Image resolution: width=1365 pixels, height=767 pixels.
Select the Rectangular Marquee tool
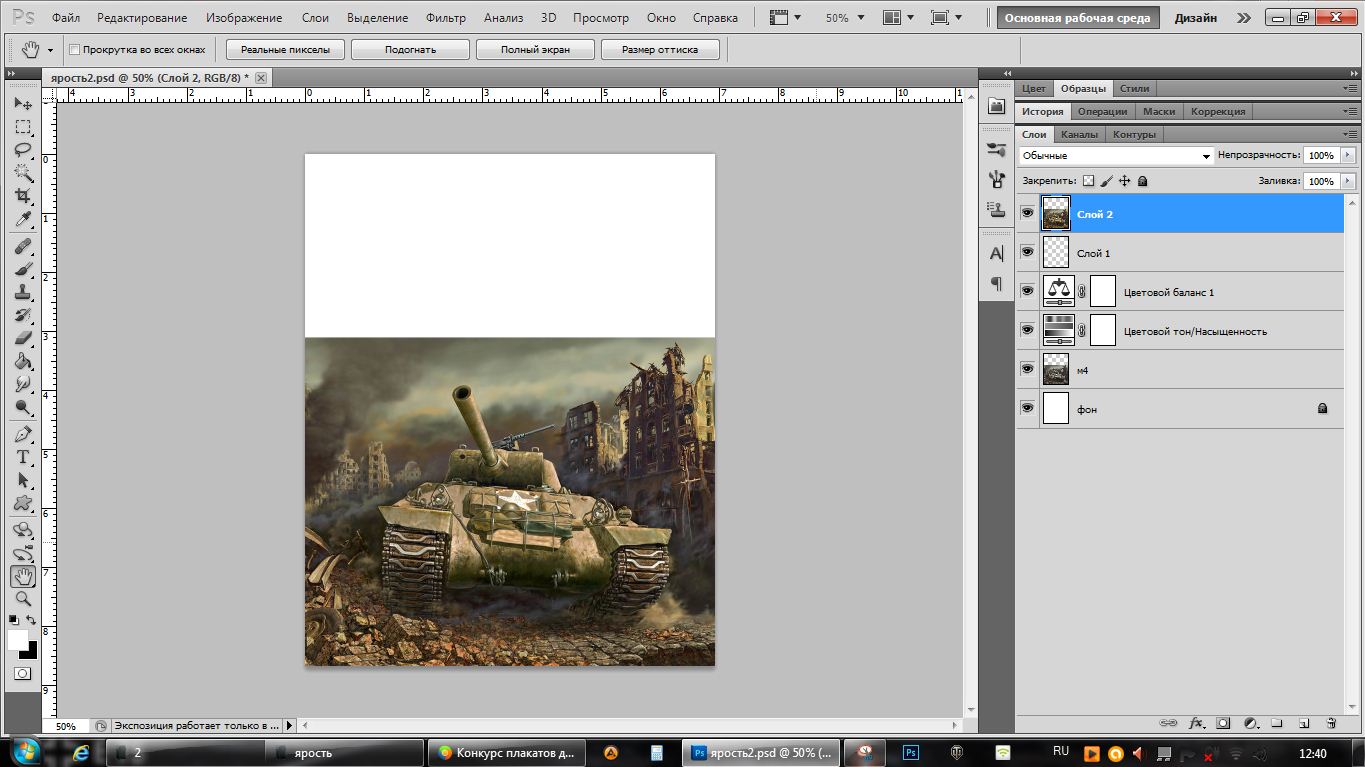click(x=23, y=127)
